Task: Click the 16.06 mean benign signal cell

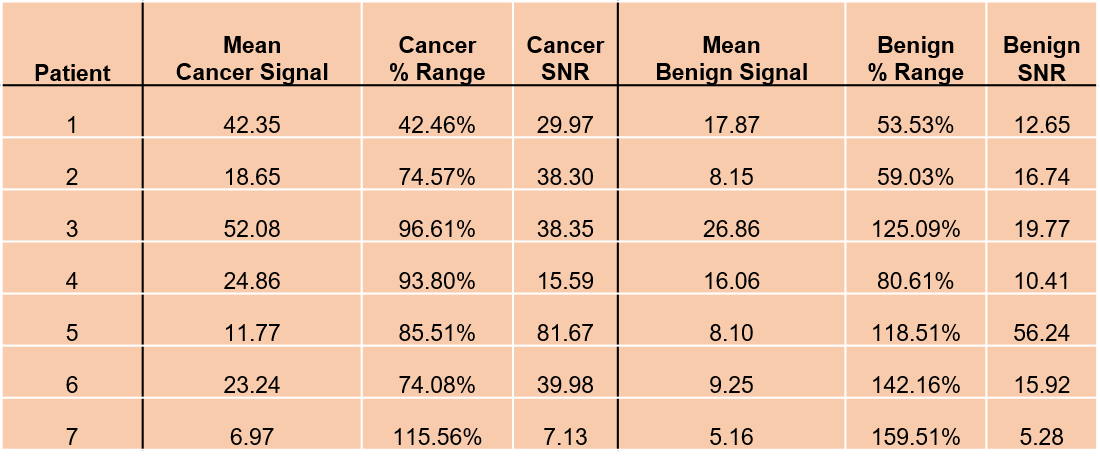Action: pos(731,281)
